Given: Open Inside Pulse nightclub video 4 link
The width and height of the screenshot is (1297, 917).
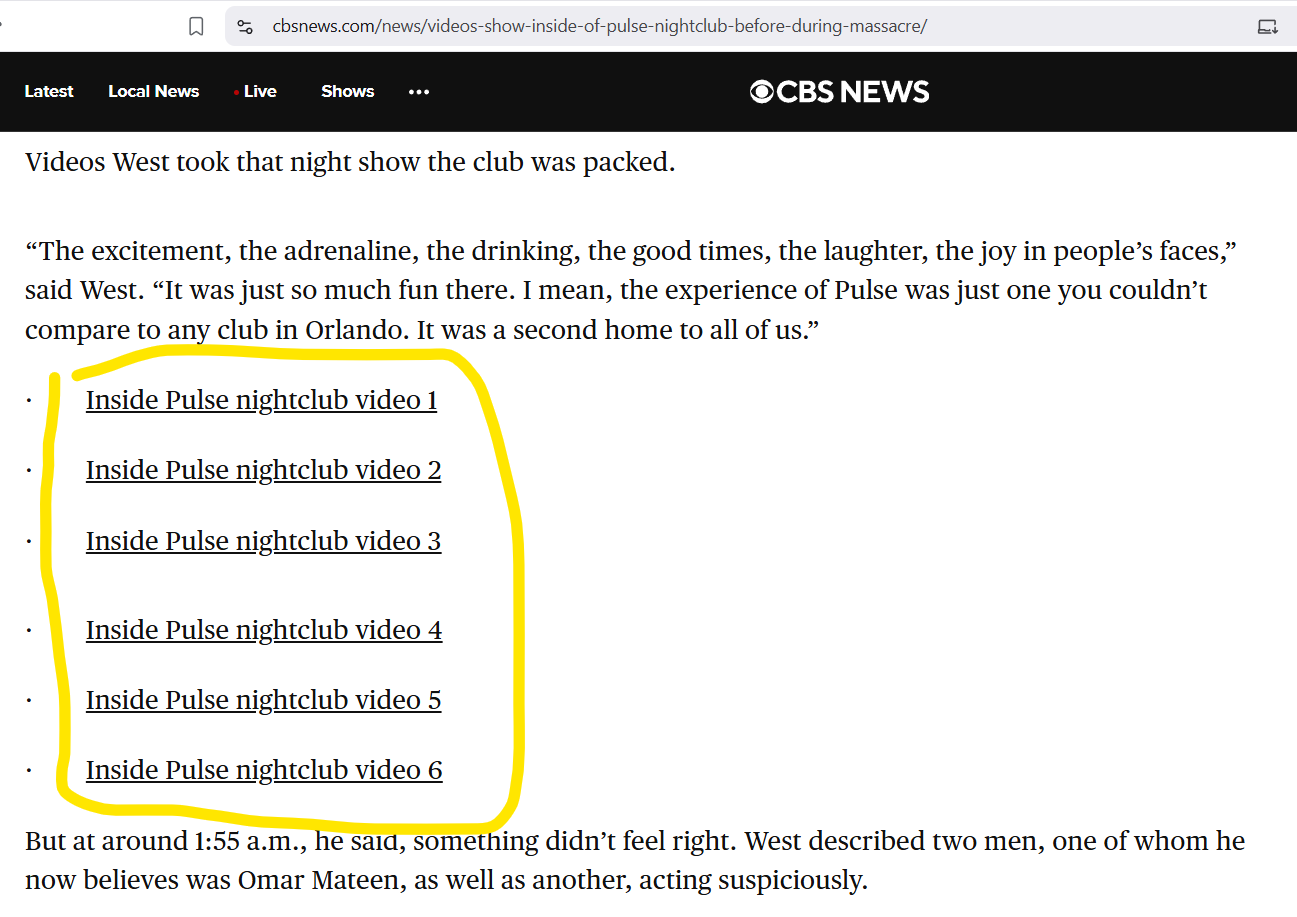Looking at the screenshot, I should tap(264, 630).
